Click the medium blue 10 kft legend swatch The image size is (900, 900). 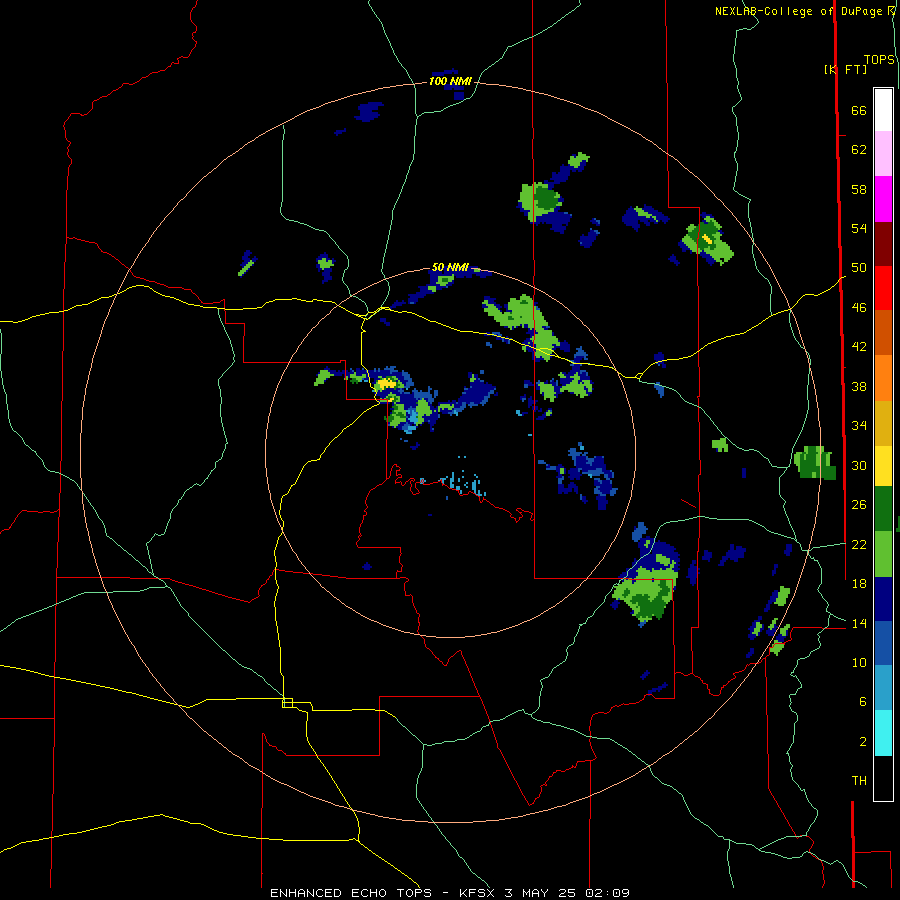(883, 644)
